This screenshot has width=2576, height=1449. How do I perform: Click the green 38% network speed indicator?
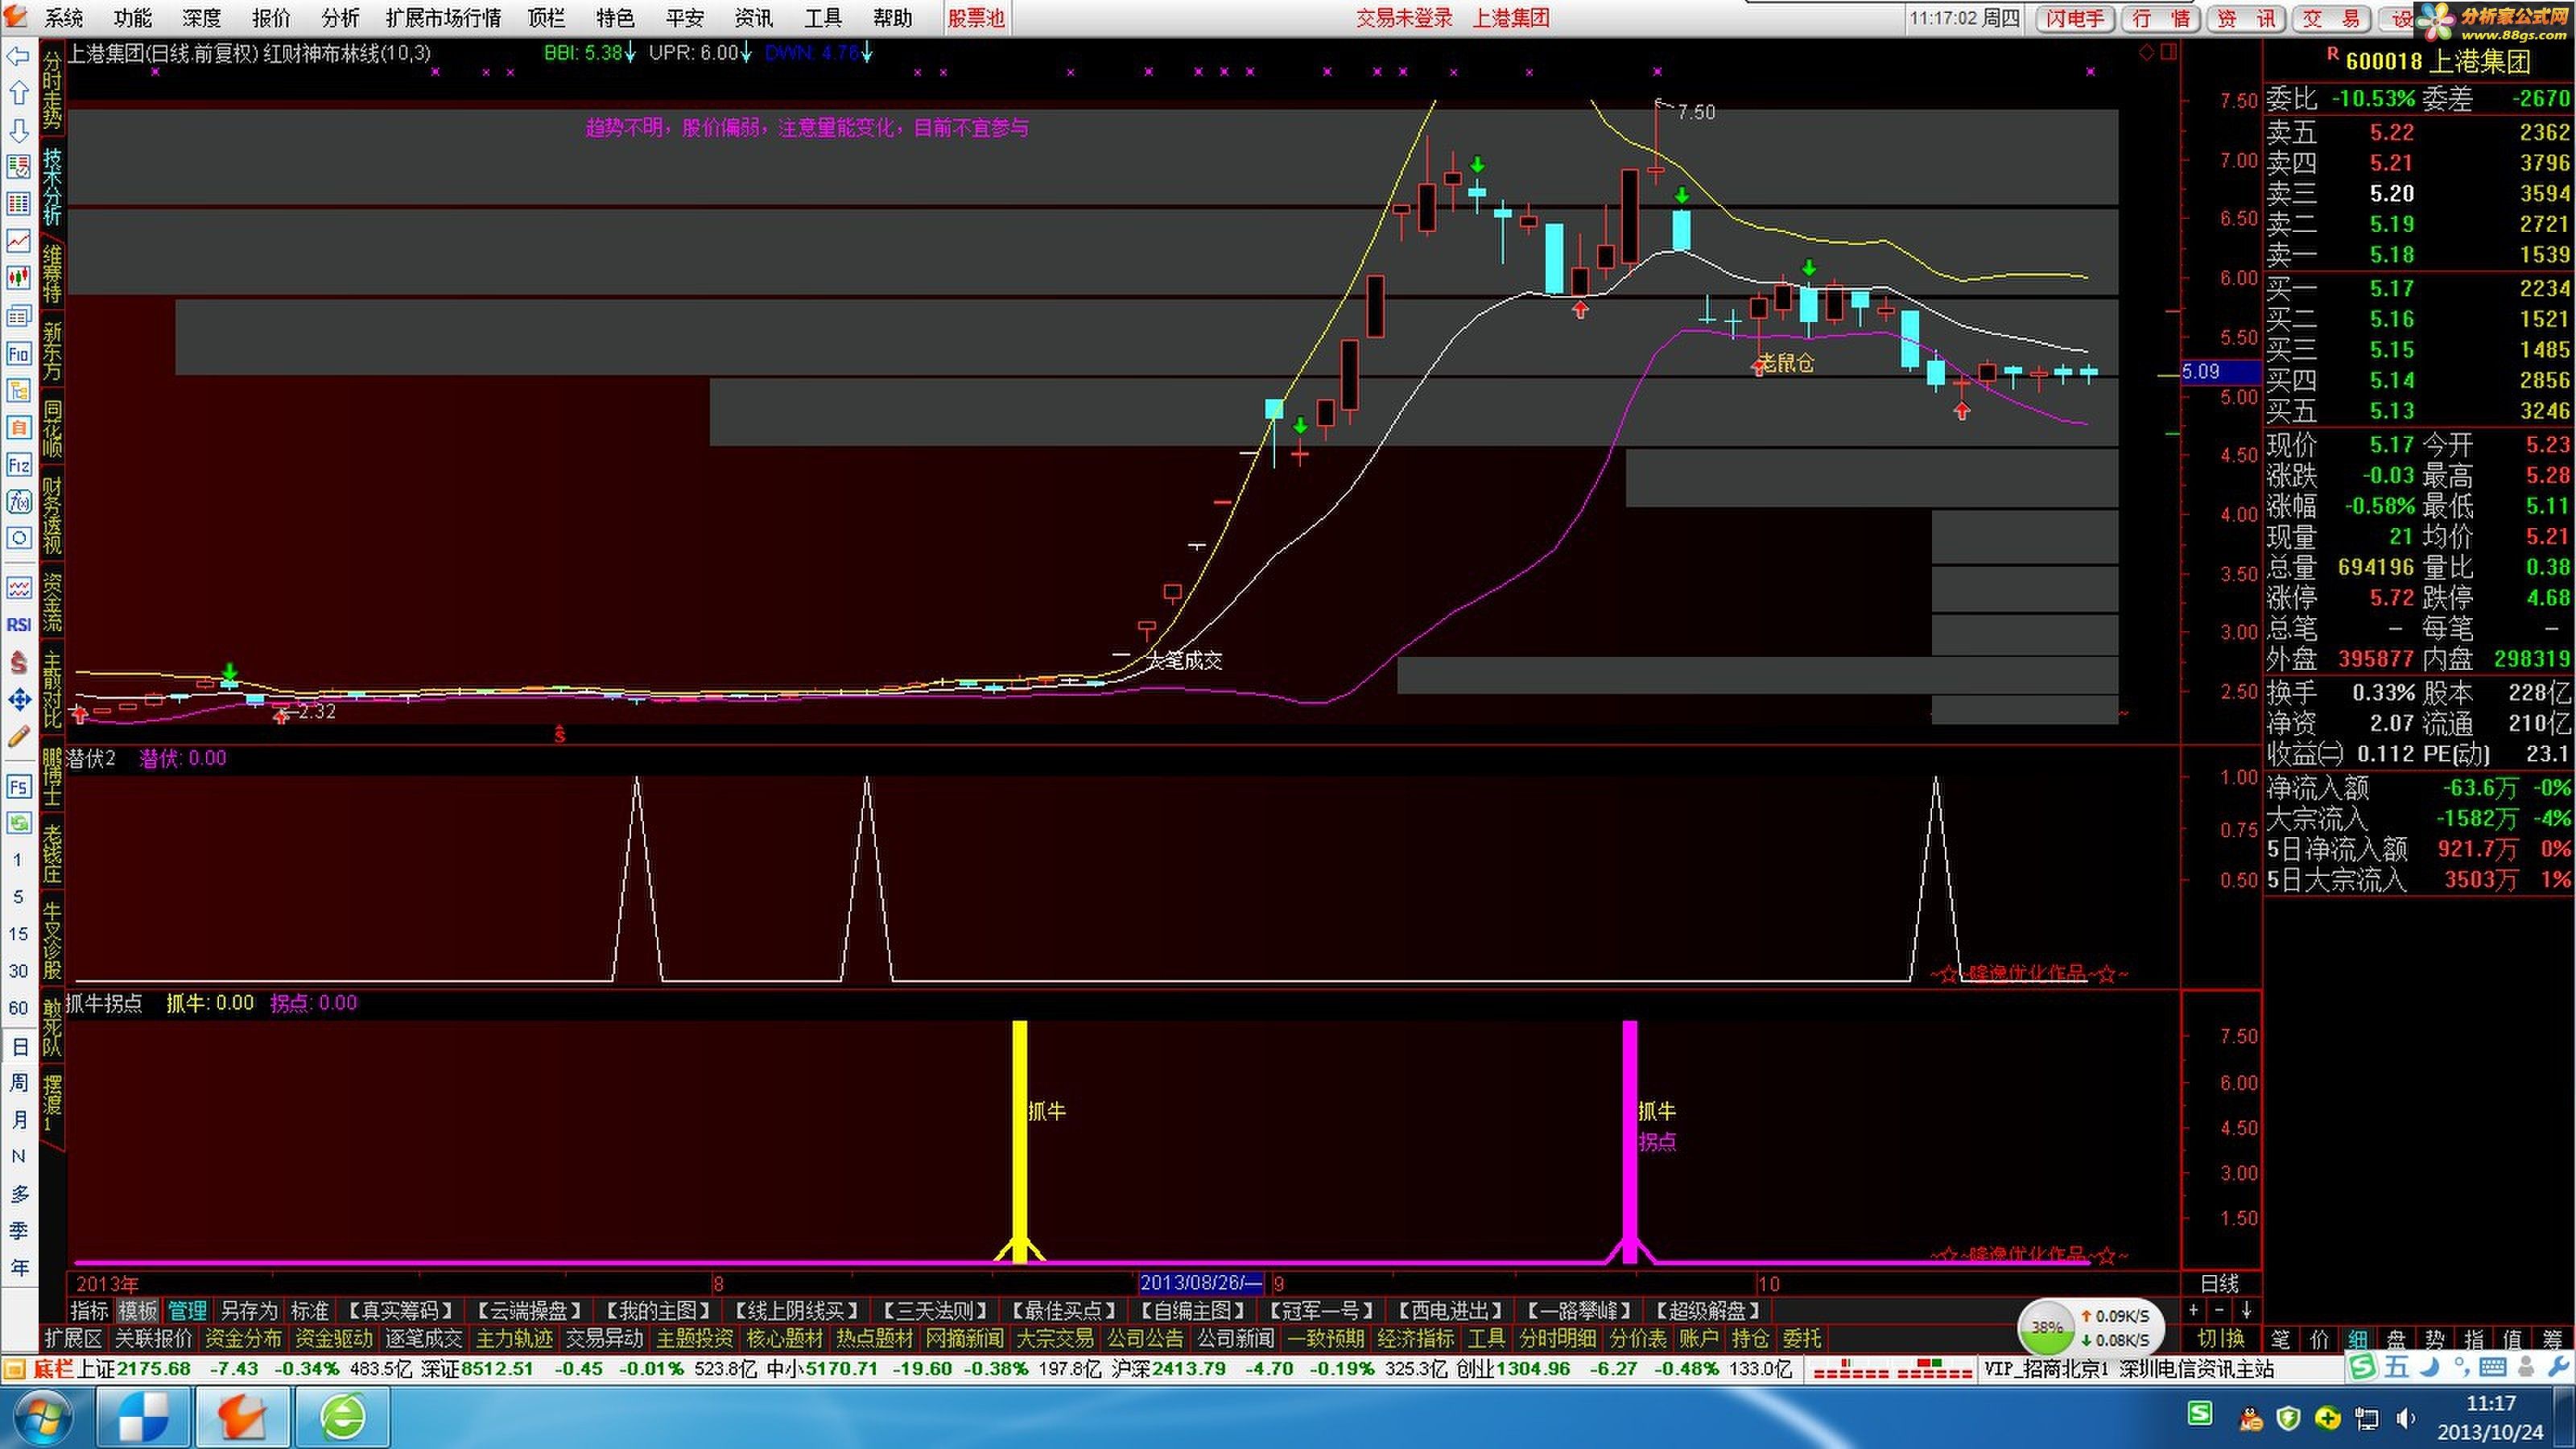2046,1327
